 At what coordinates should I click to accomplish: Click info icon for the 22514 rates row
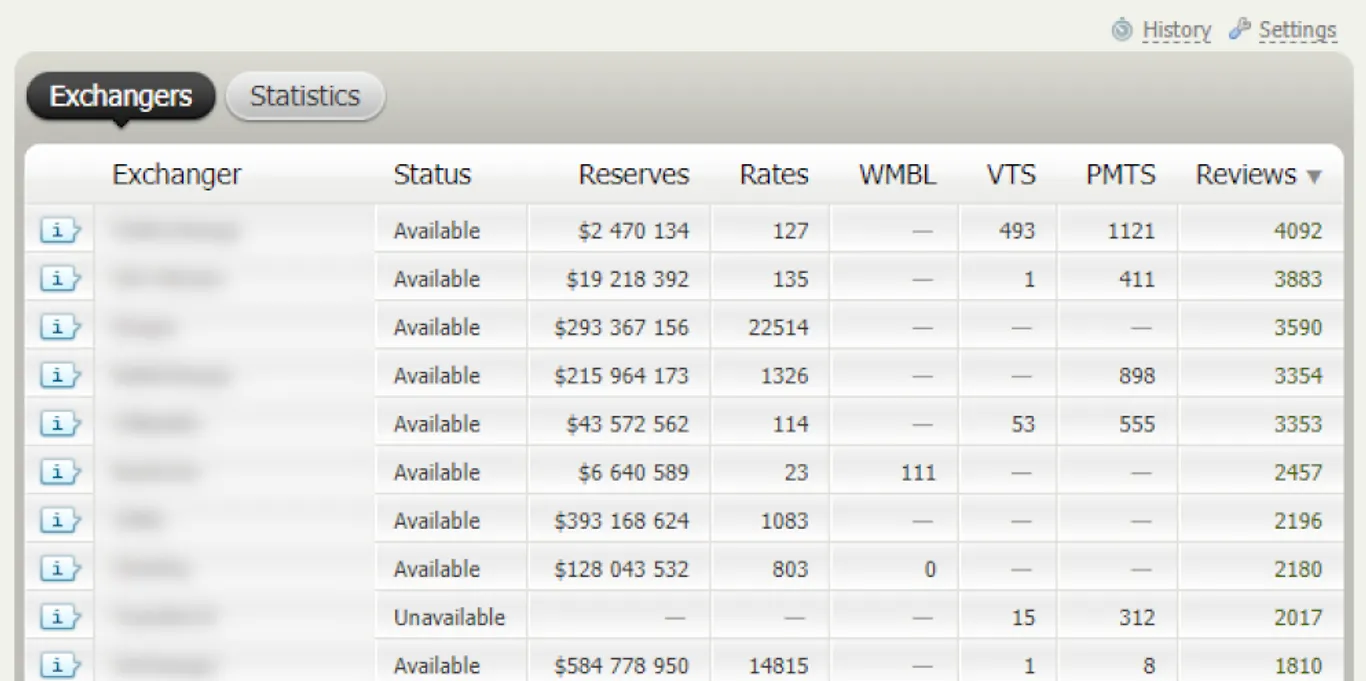tap(60, 327)
